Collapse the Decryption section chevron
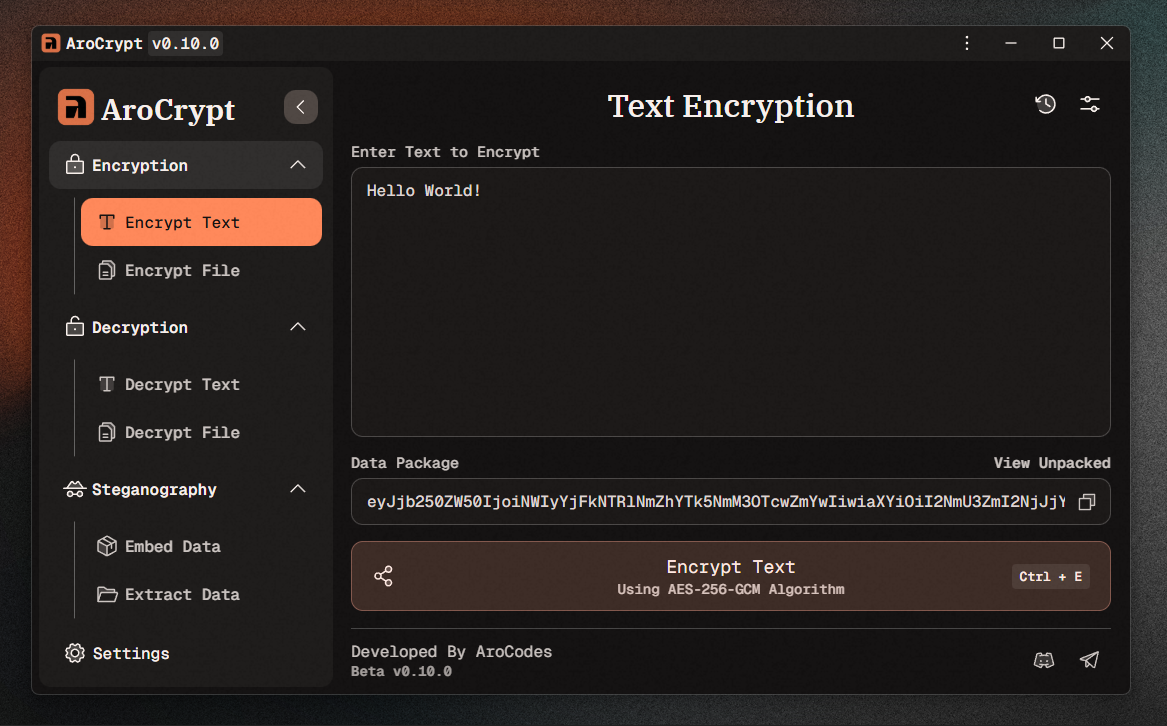 point(298,327)
